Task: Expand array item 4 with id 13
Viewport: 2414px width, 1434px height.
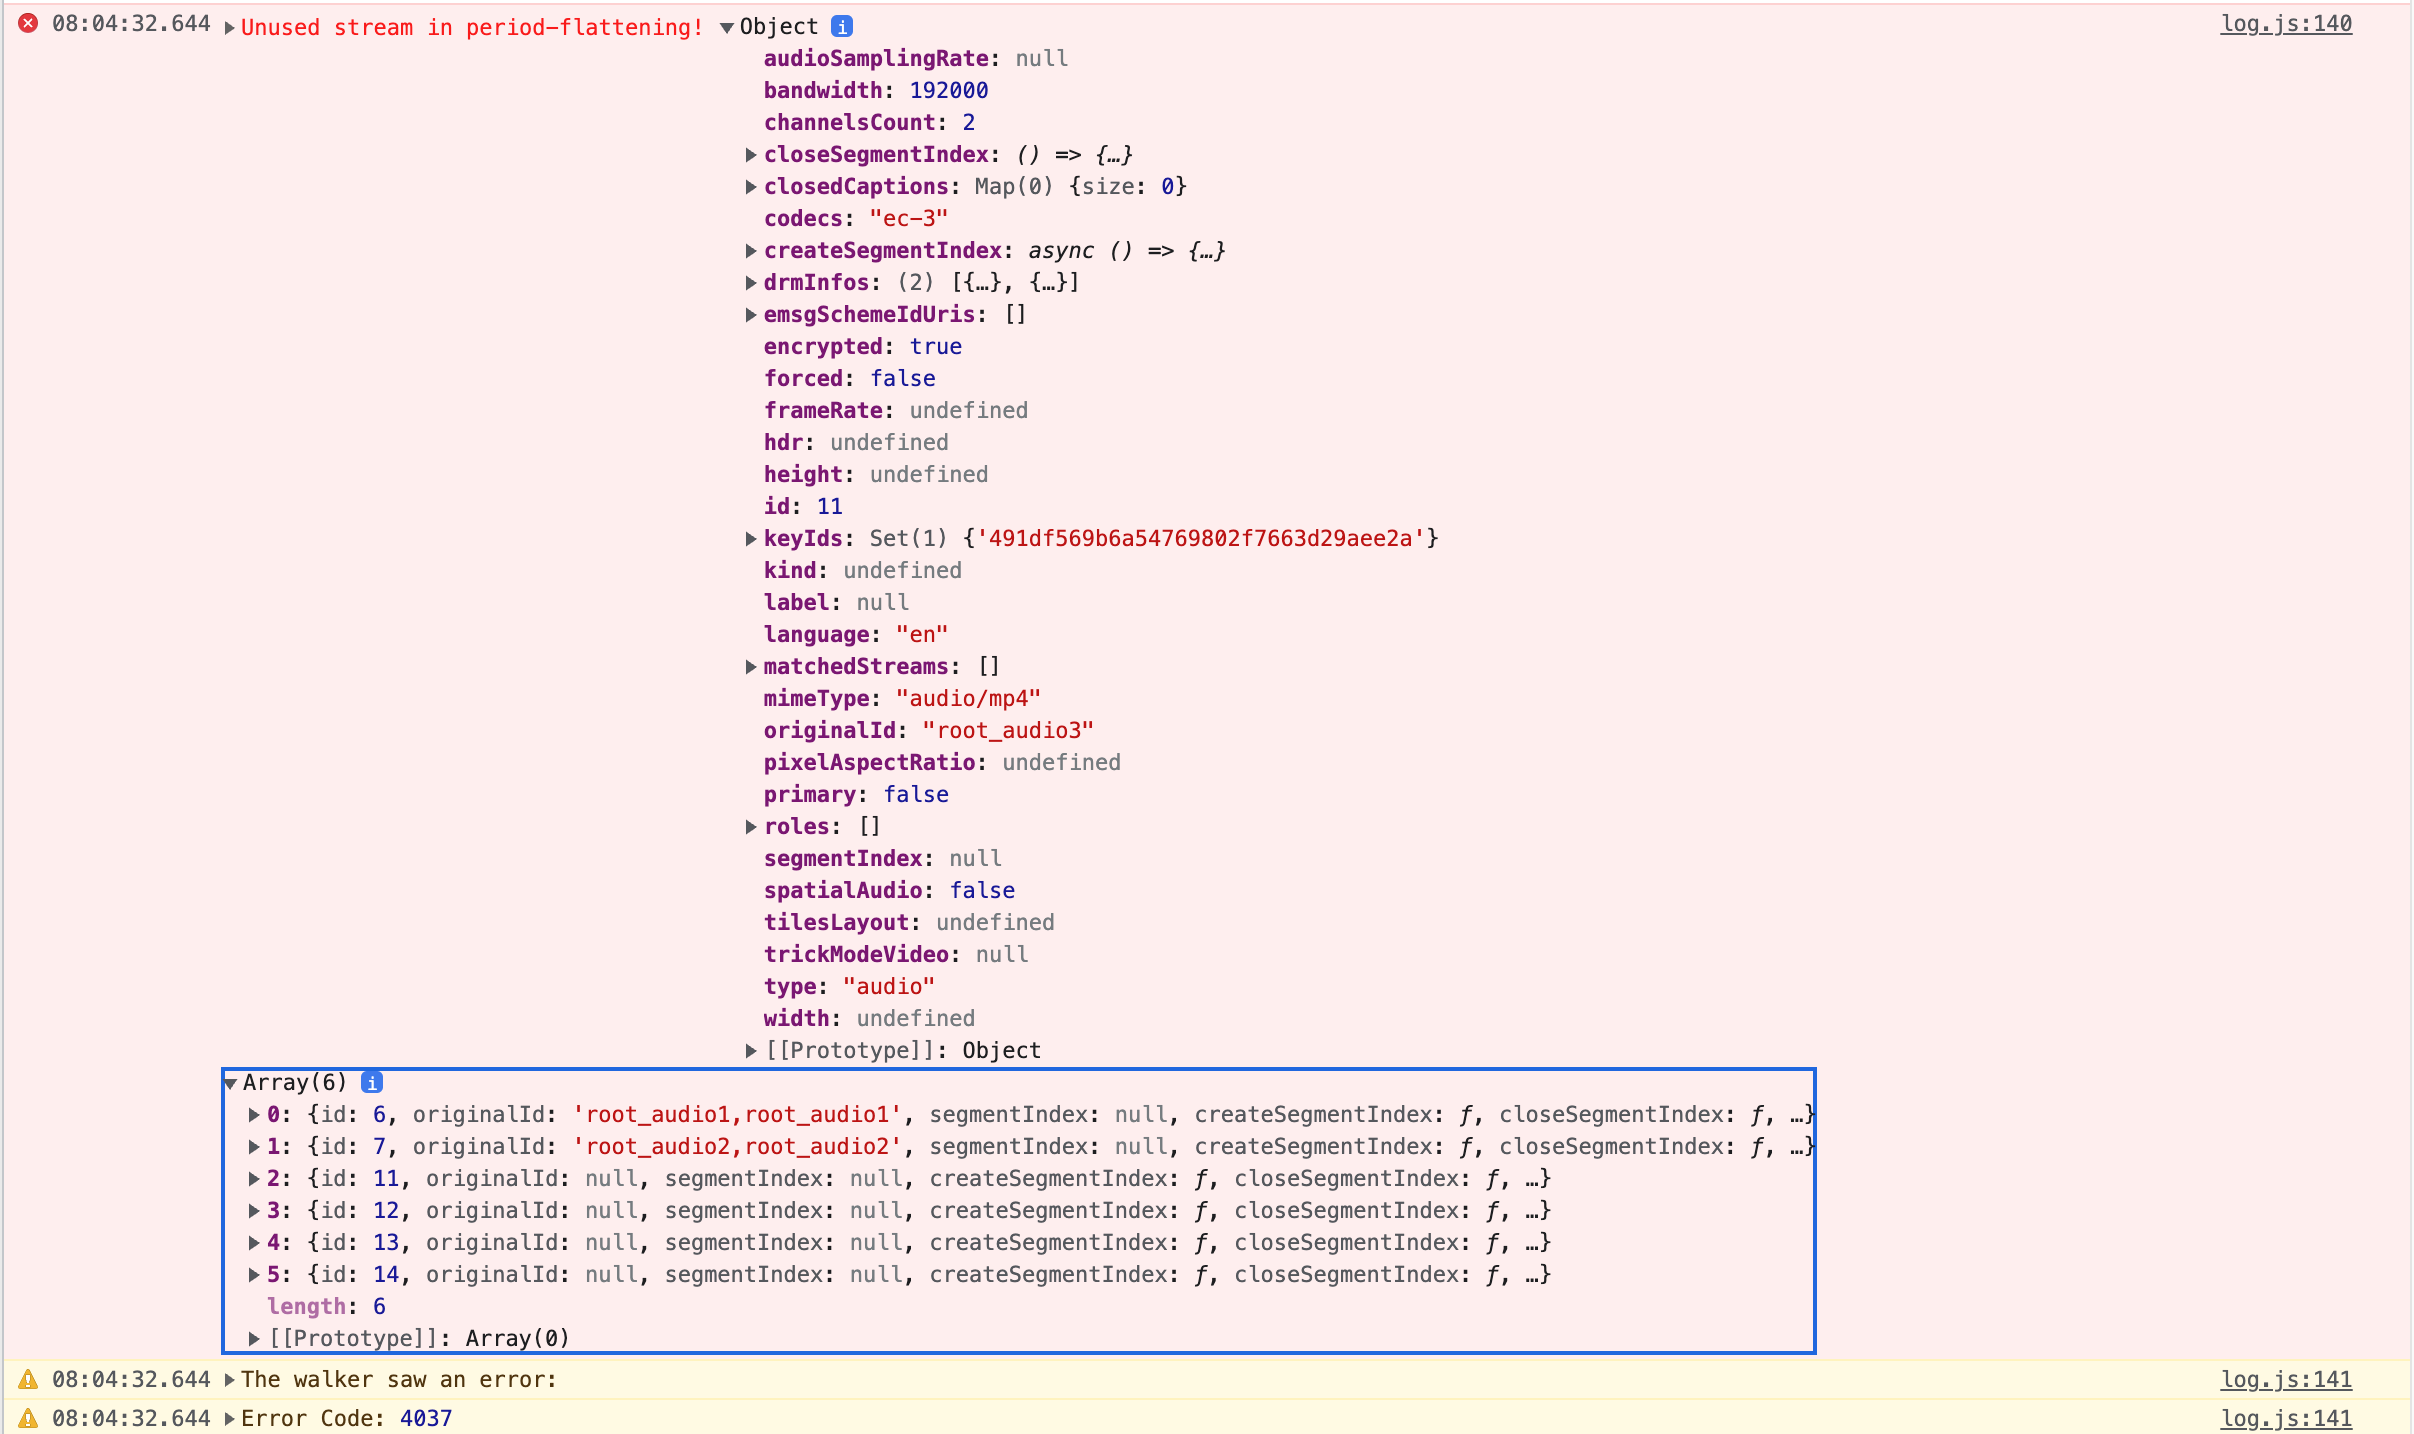Action: (x=254, y=1243)
